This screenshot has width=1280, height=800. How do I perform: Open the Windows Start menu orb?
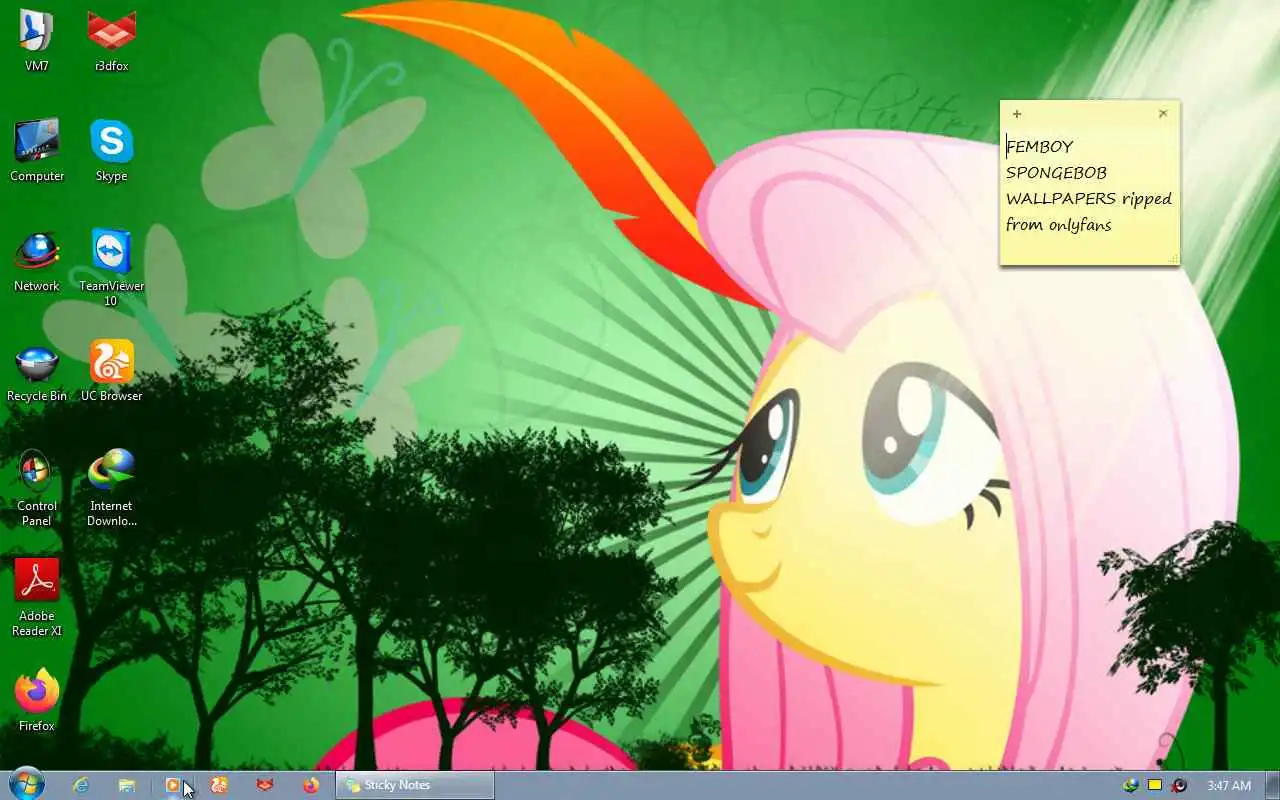[27, 785]
